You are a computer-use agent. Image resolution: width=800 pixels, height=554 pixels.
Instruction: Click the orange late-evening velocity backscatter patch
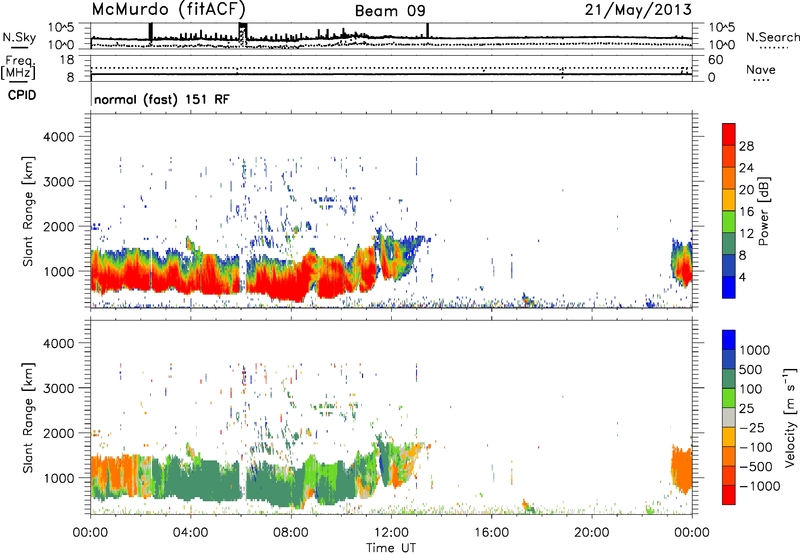pyautogui.click(x=681, y=469)
